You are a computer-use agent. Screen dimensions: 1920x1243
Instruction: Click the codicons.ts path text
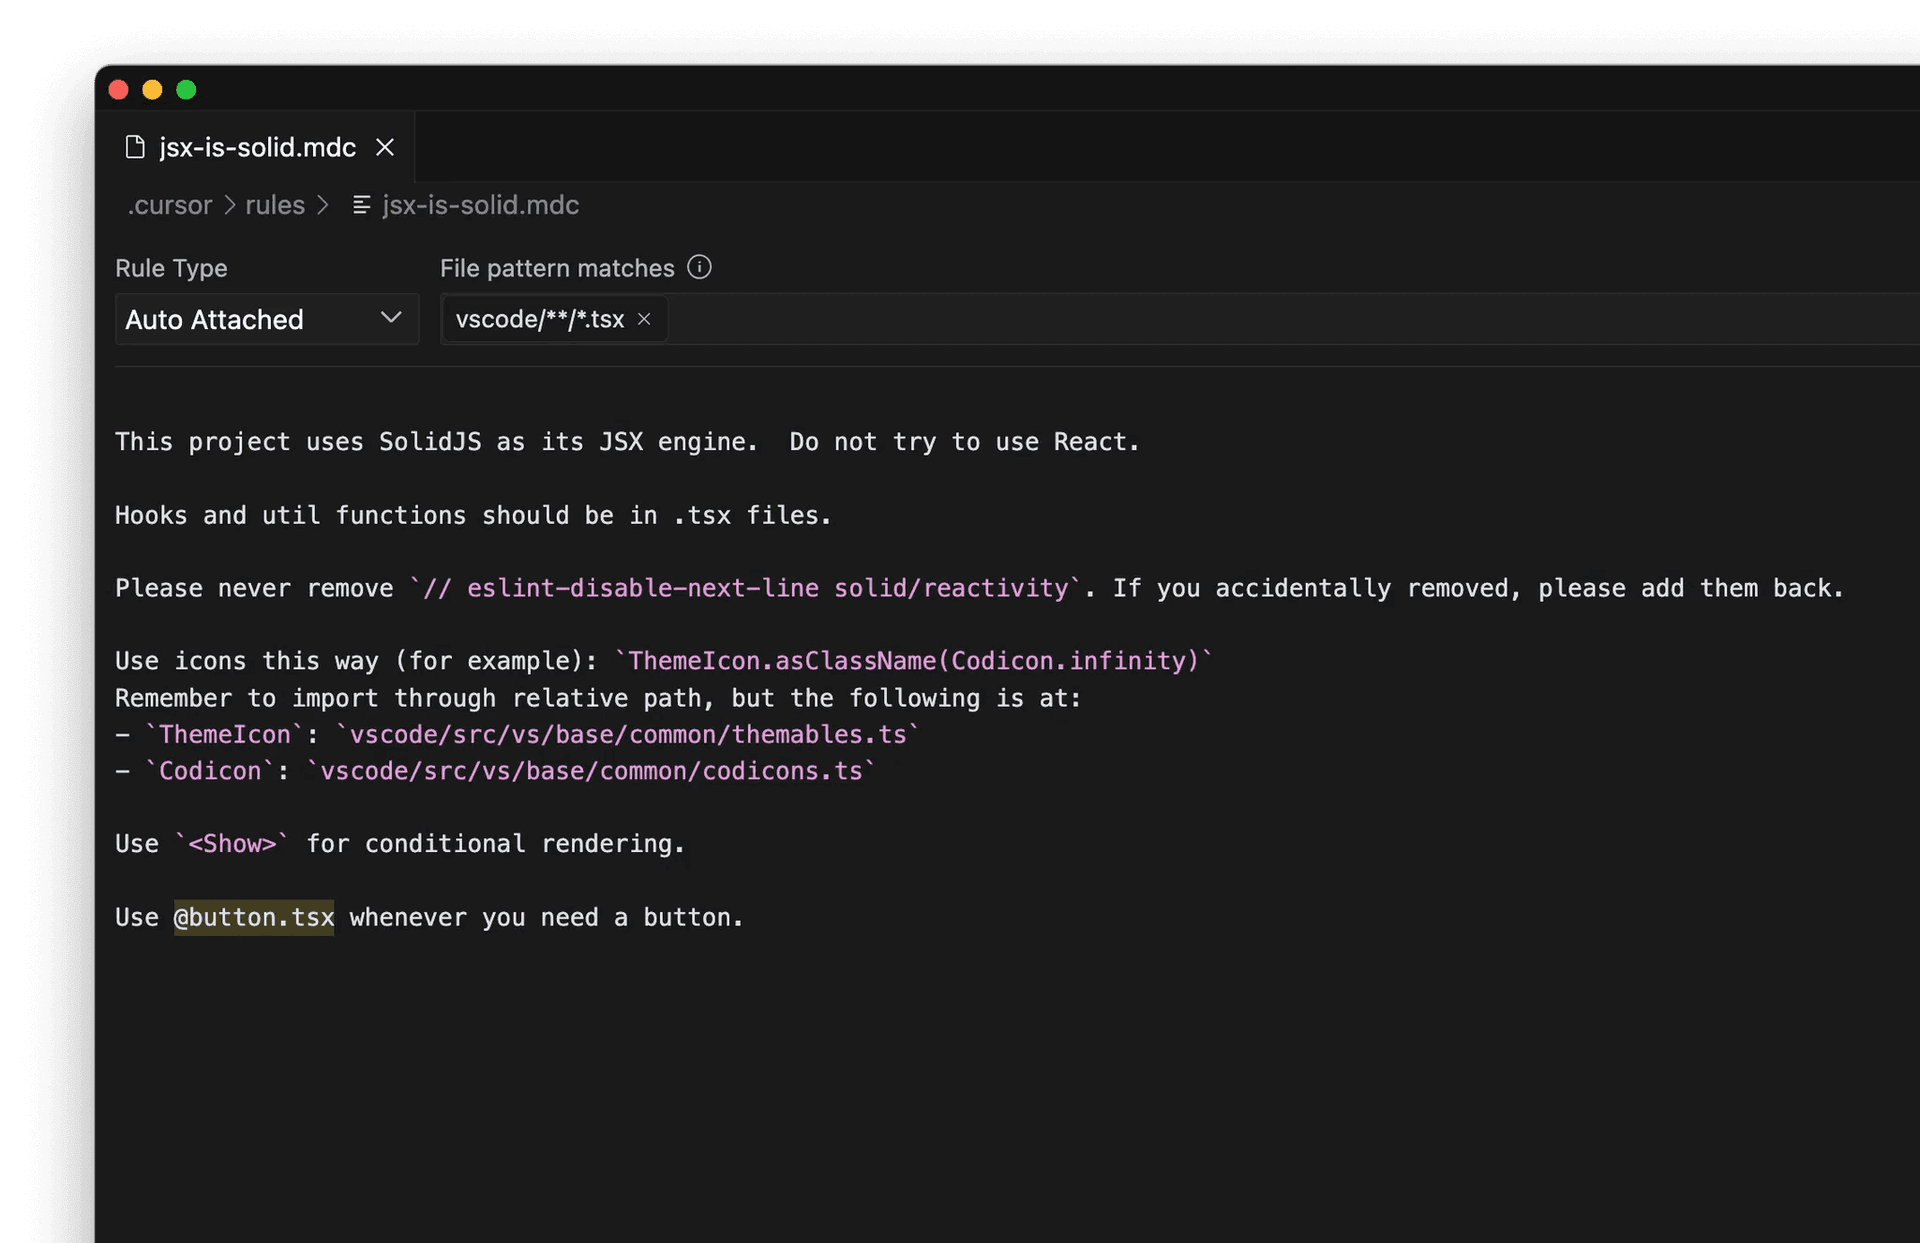(590, 771)
